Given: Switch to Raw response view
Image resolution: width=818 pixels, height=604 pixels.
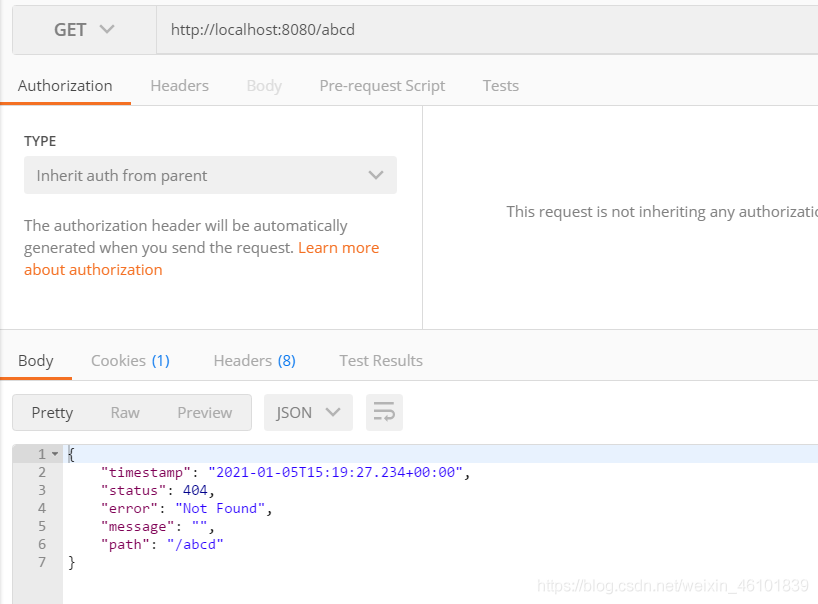Looking at the screenshot, I should pos(125,412).
